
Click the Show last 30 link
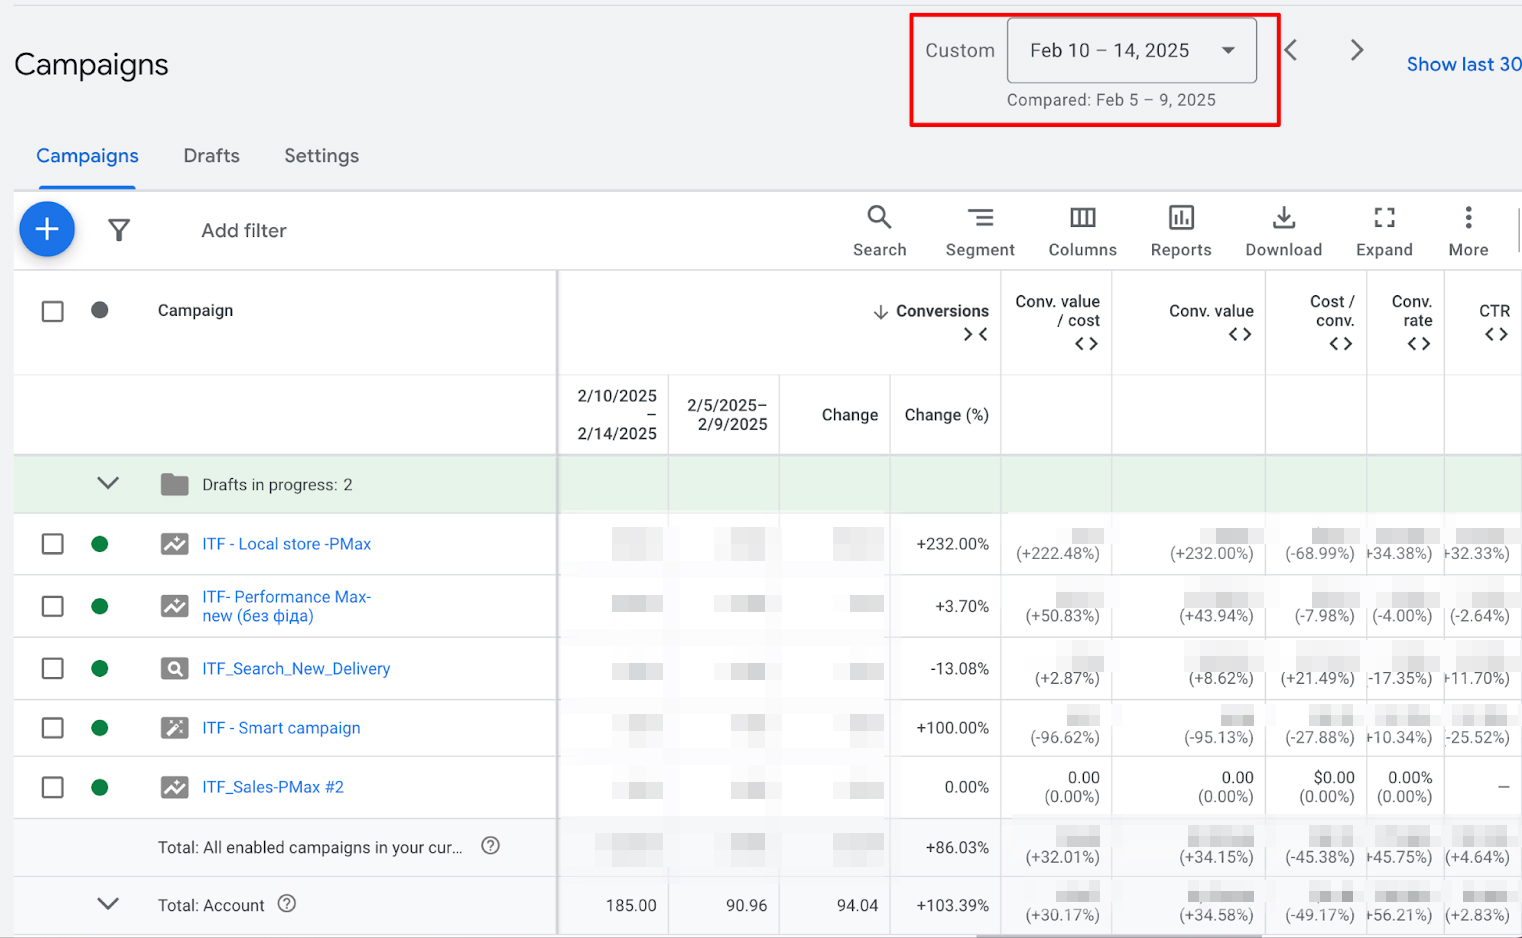coord(1463,64)
